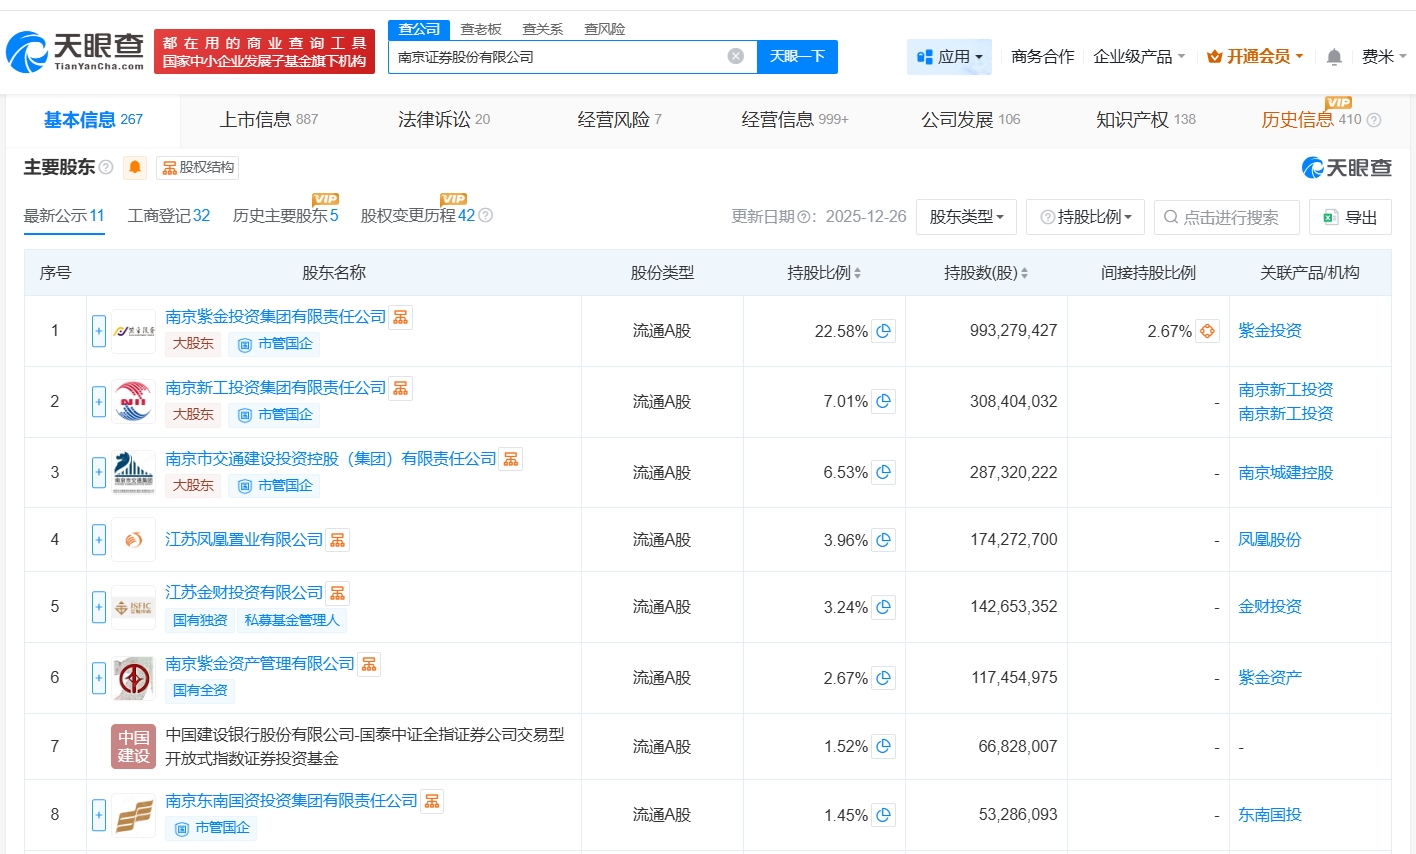
Task: Open the 应用 dropdown menu
Action: [949, 57]
